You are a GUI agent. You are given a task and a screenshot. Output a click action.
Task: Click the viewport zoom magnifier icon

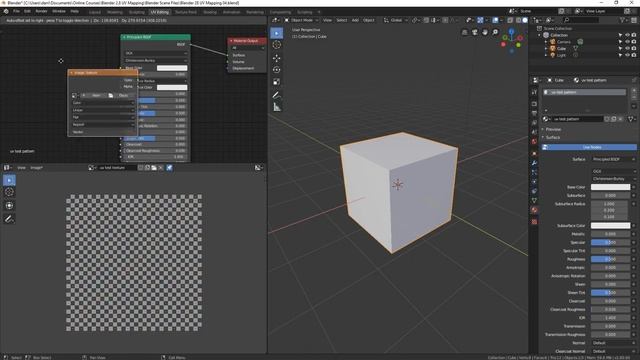(x=495, y=32)
